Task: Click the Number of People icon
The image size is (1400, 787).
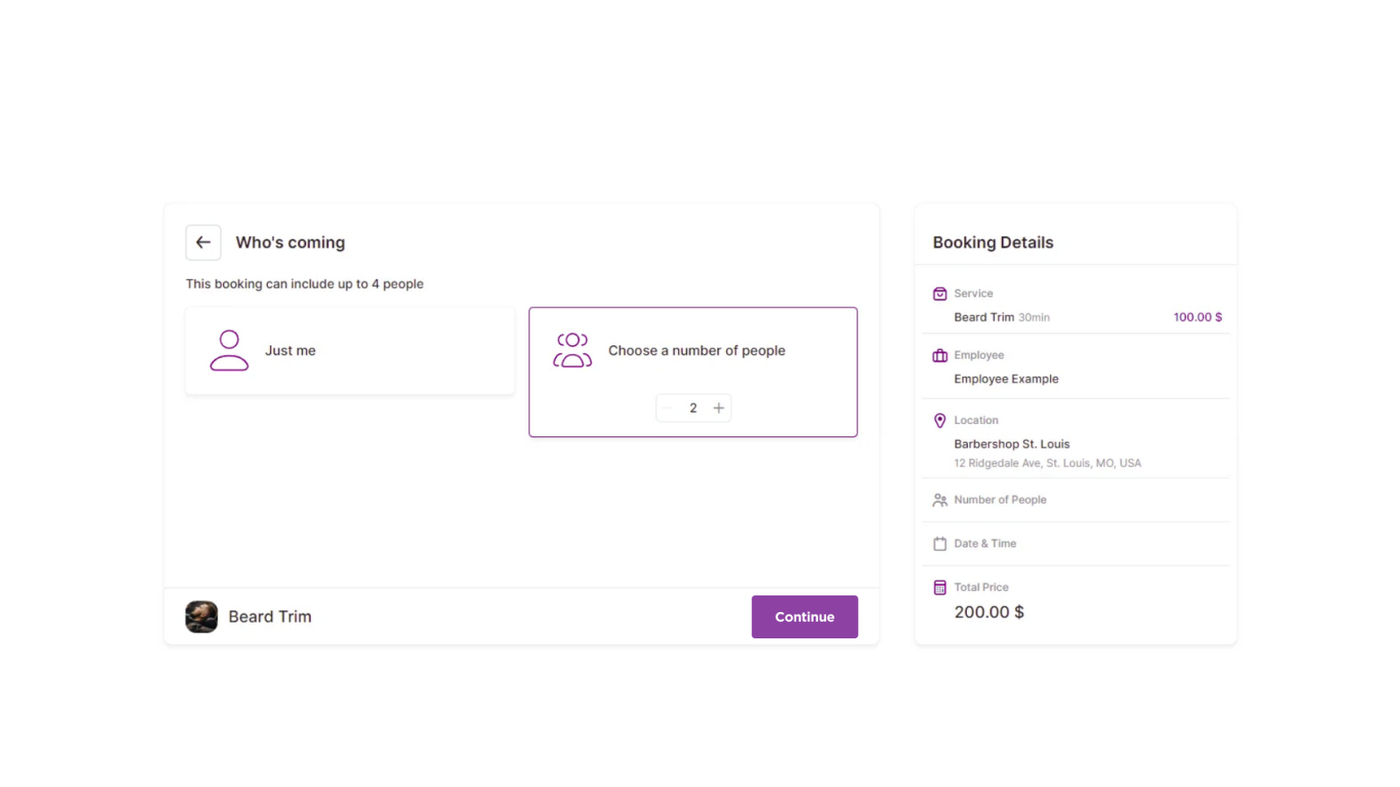Action: pyautogui.click(x=940, y=500)
